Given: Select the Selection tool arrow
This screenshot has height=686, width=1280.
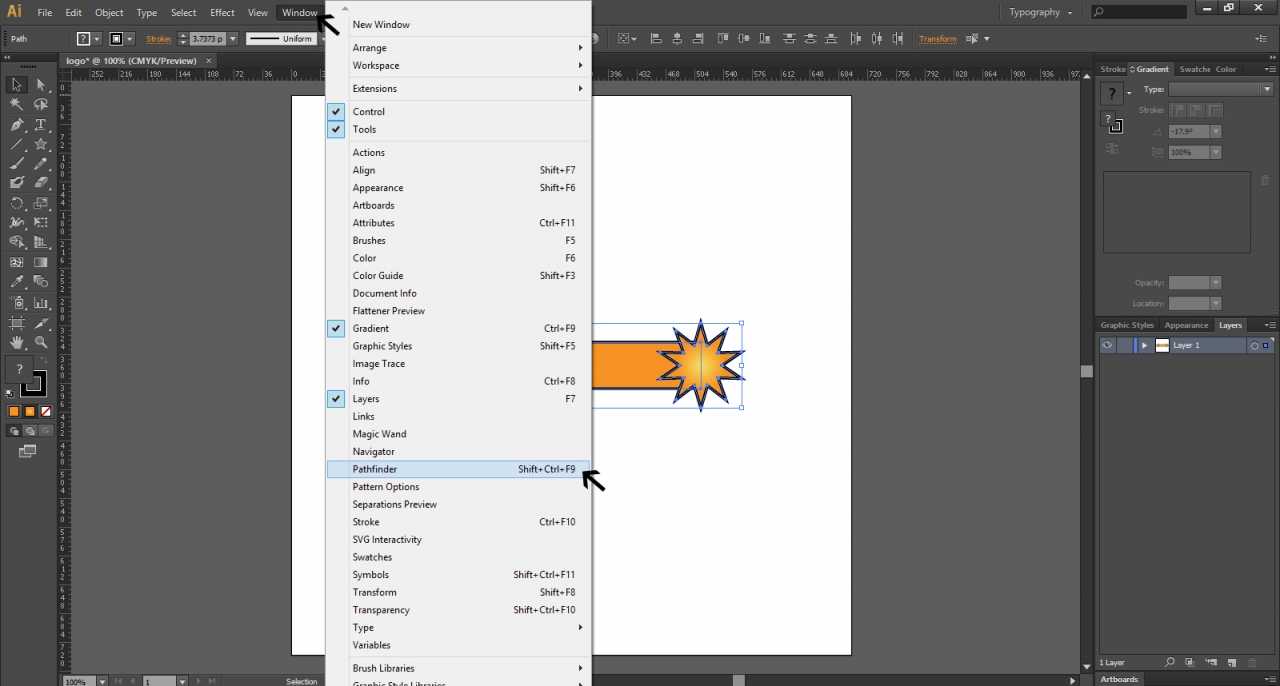Looking at the screenshot, I should click(17, 85).
